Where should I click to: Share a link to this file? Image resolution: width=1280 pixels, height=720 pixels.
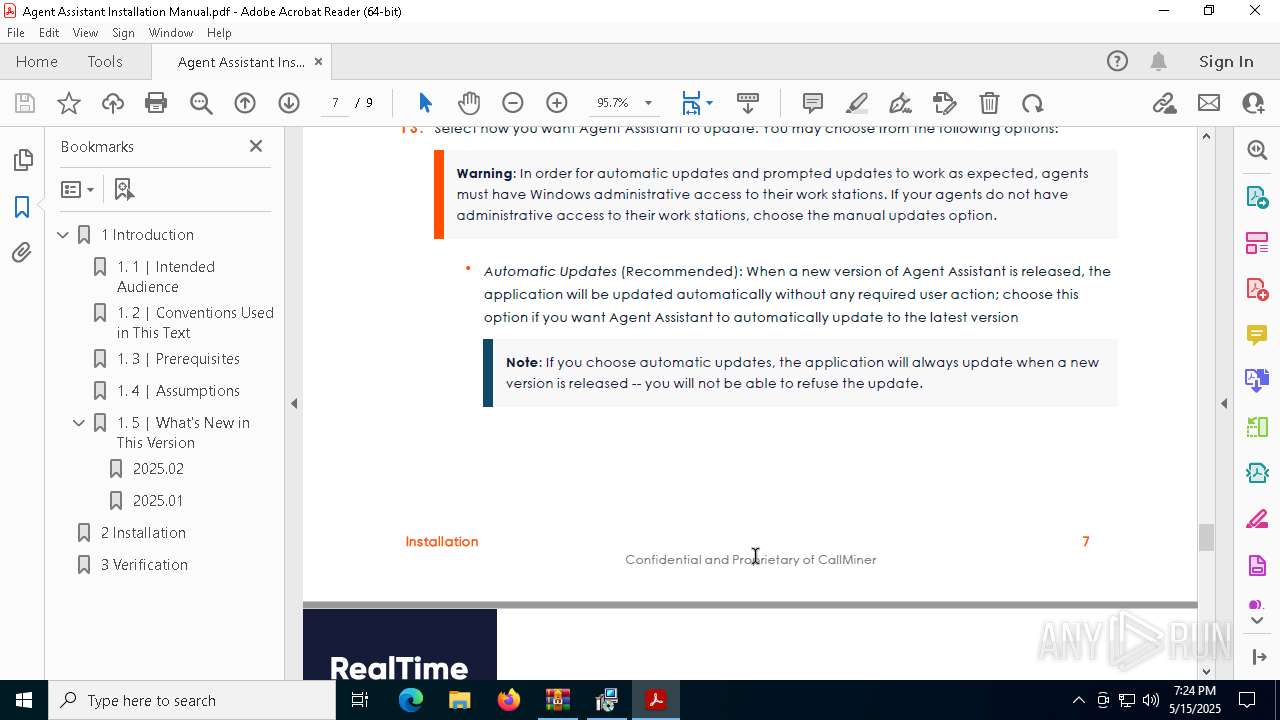click(1164, 103)
